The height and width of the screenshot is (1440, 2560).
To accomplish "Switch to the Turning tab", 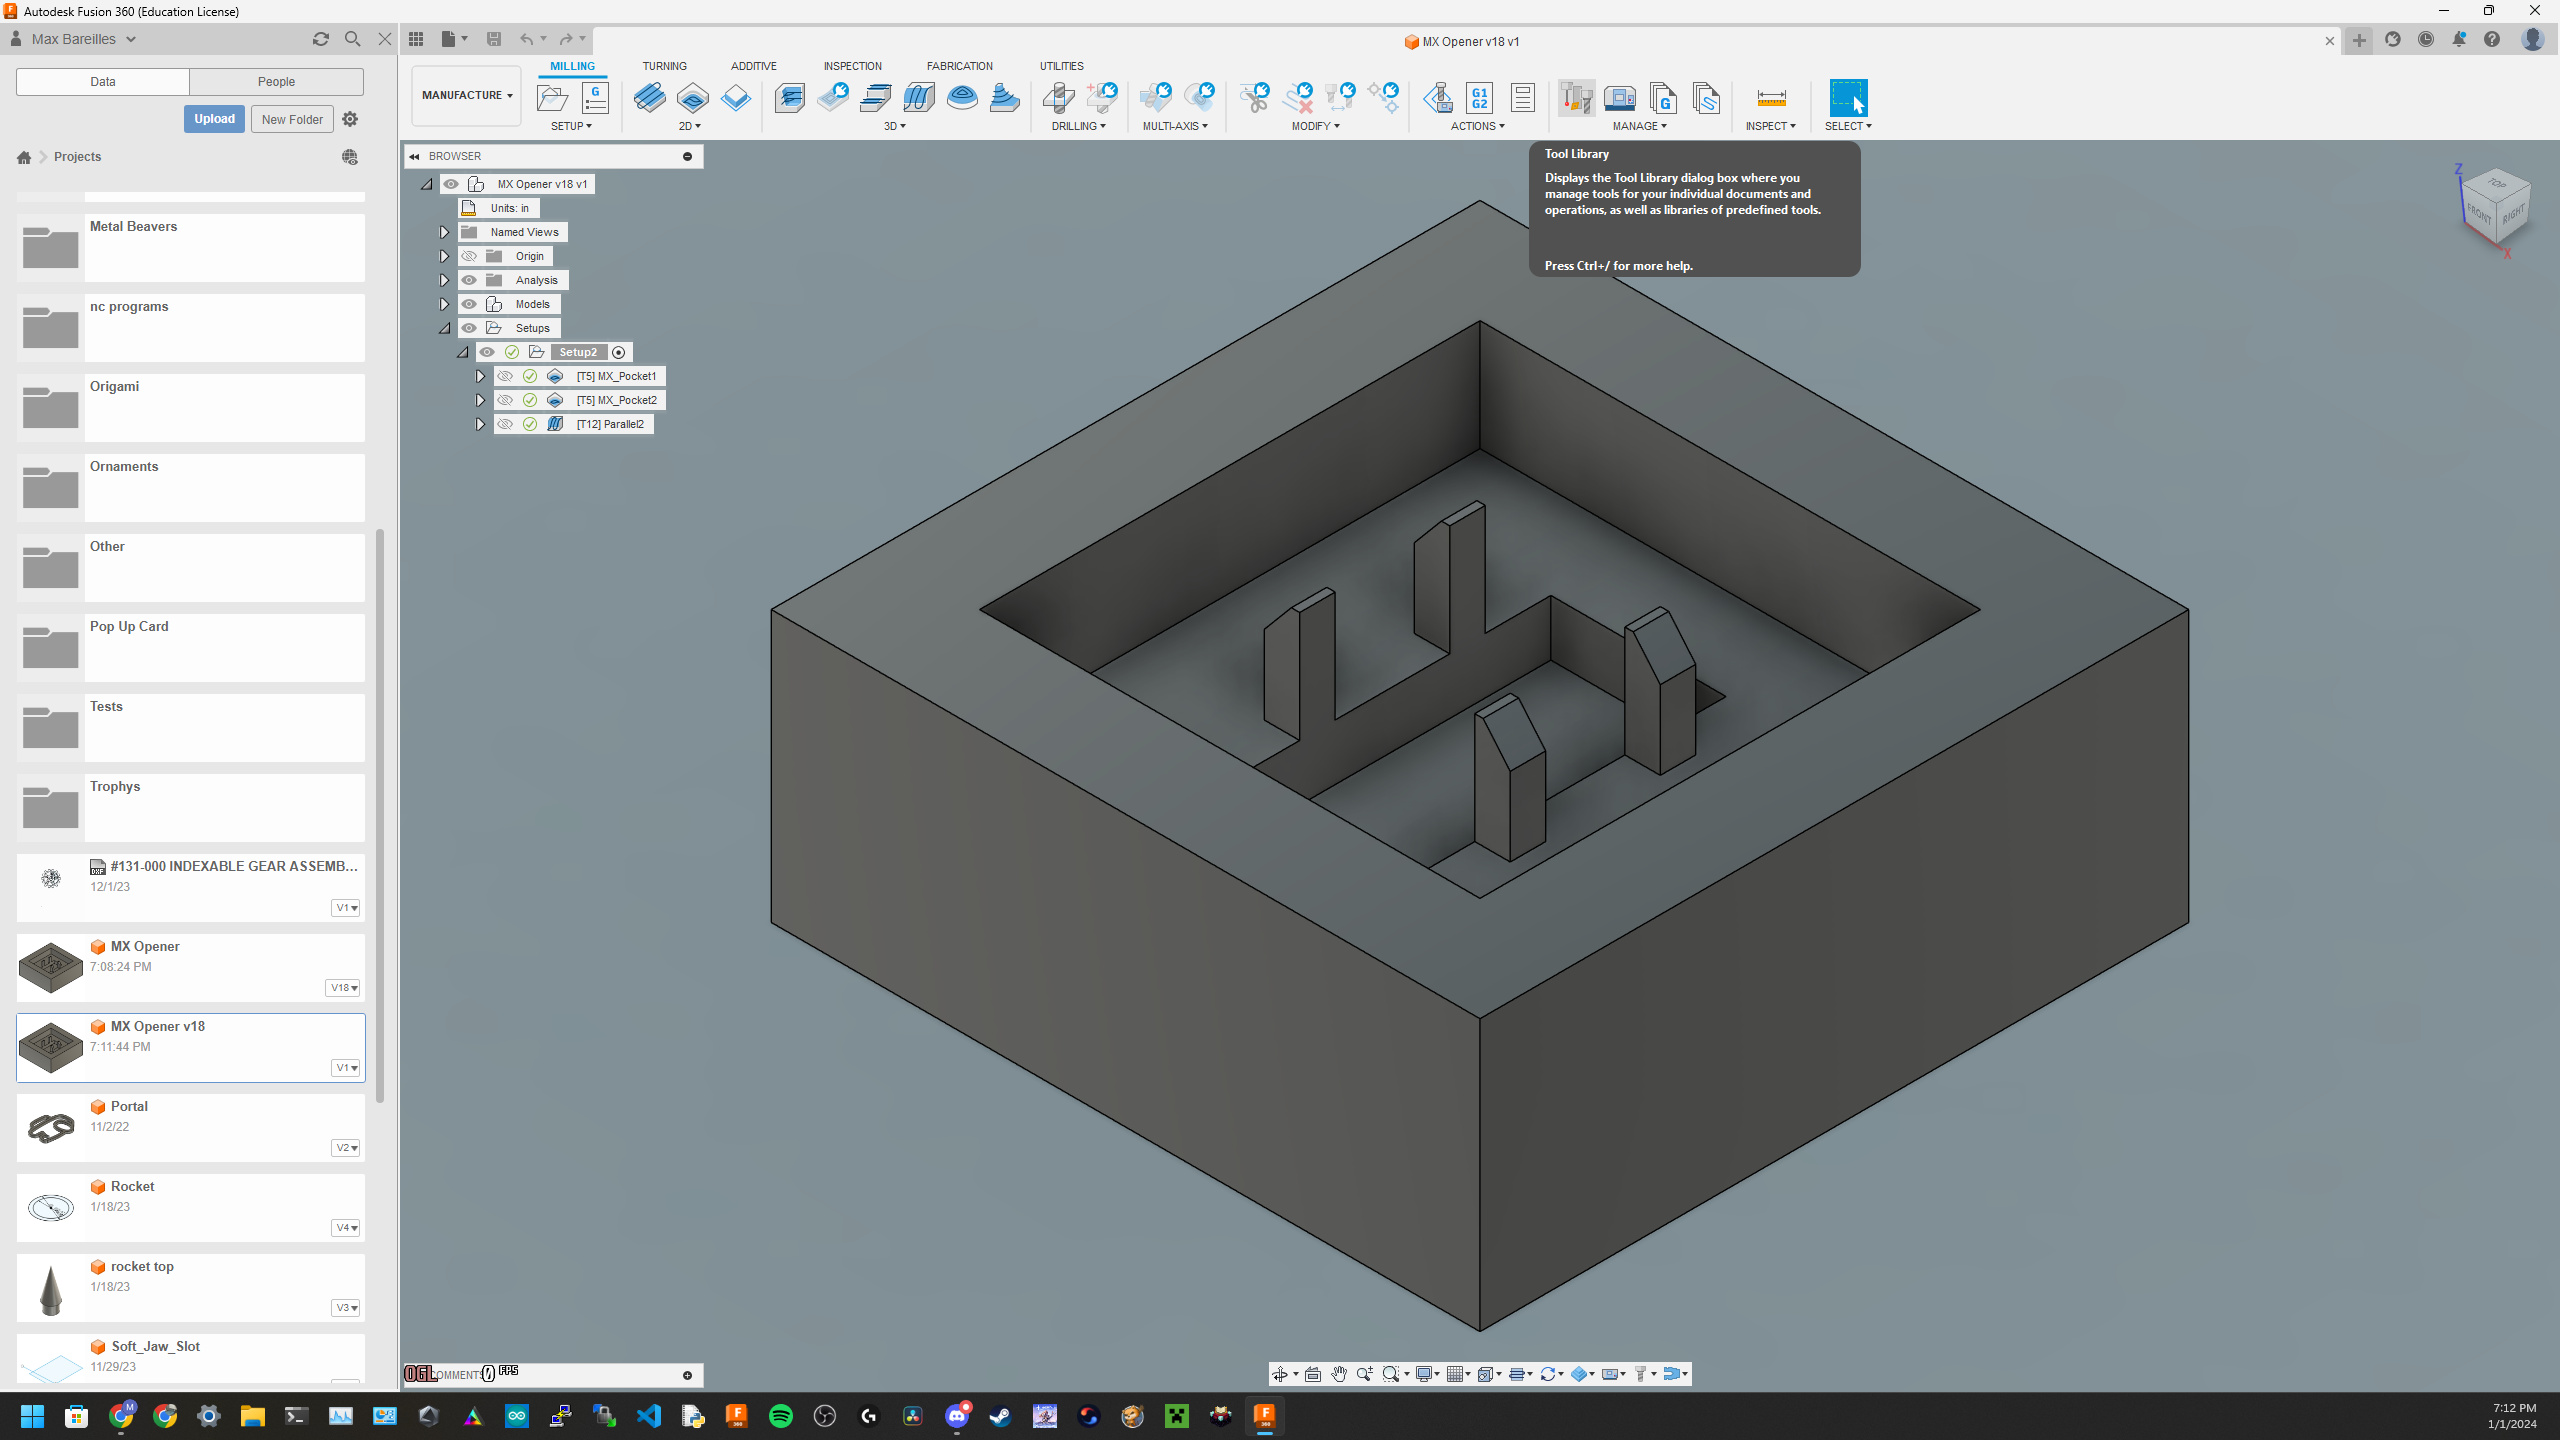I will 665,65.
